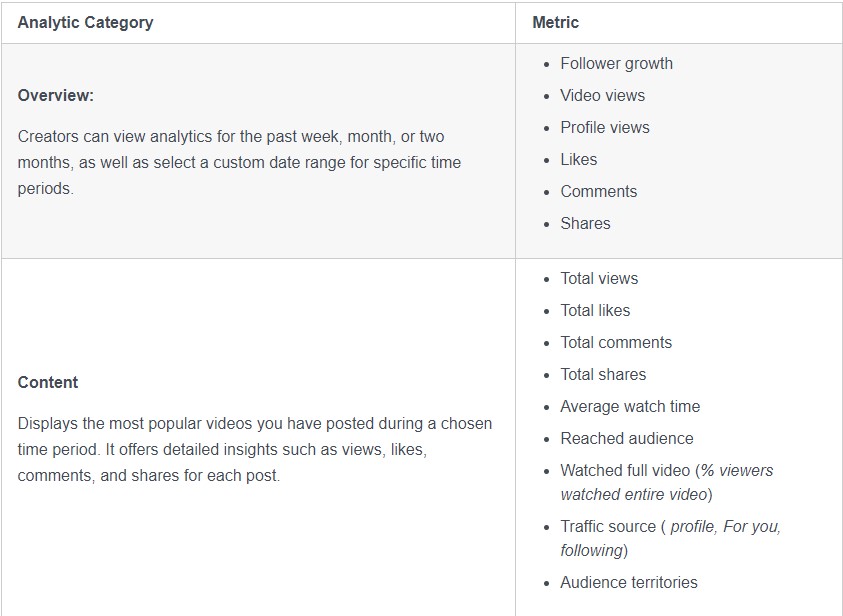Viewport: 843px width, 616px height.
Task: Select the Overview heading text
Action: point(56,96)
